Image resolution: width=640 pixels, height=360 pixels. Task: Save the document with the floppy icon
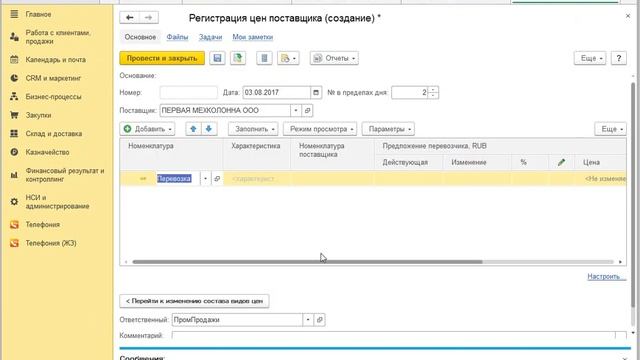point(217,58)
